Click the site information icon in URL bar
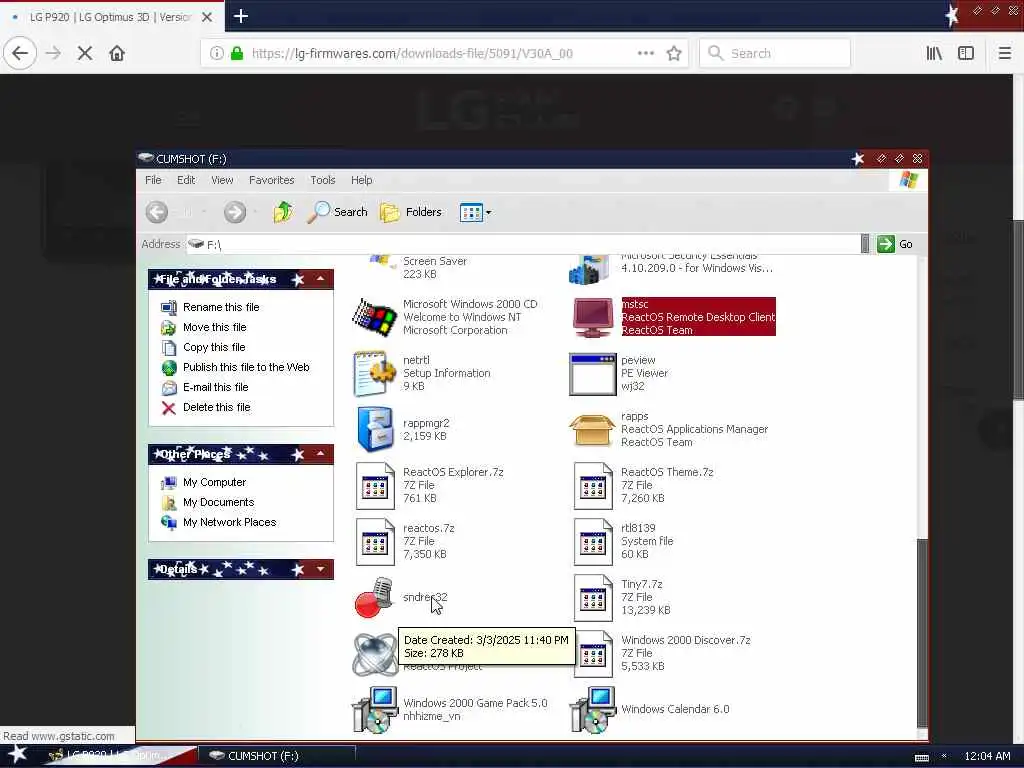Viewport: 1024px width, 768px height. 216,54
